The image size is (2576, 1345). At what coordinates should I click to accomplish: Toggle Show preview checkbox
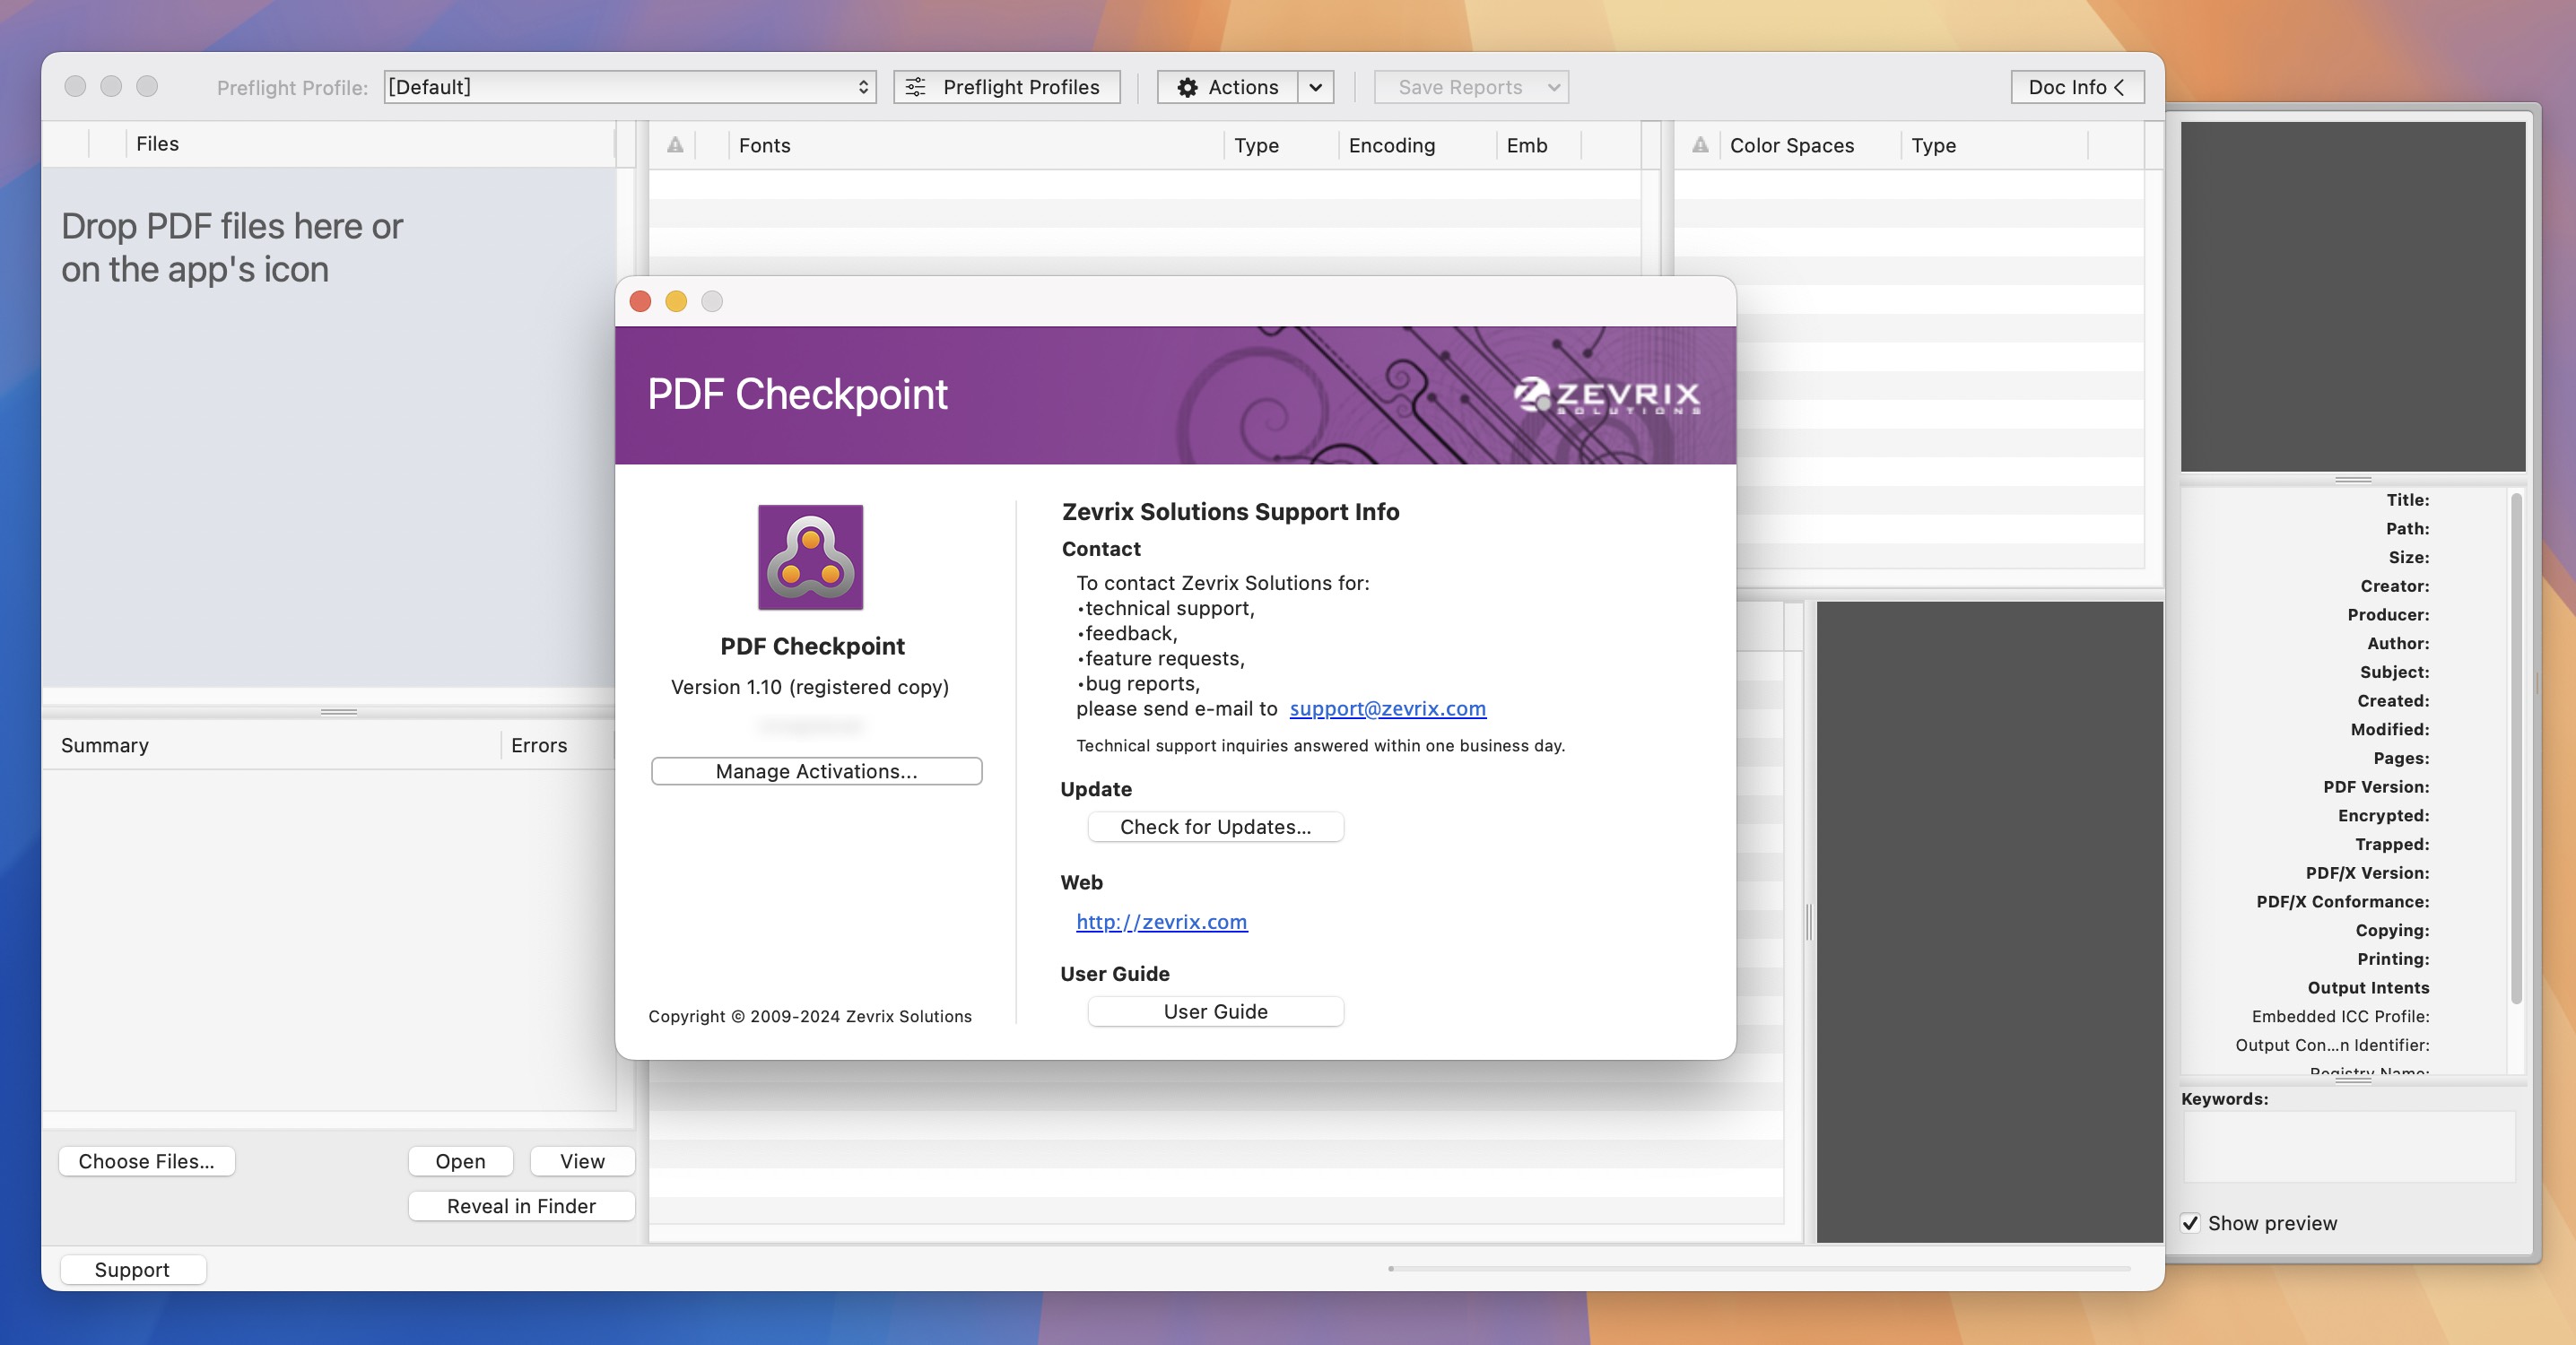2191,1222
